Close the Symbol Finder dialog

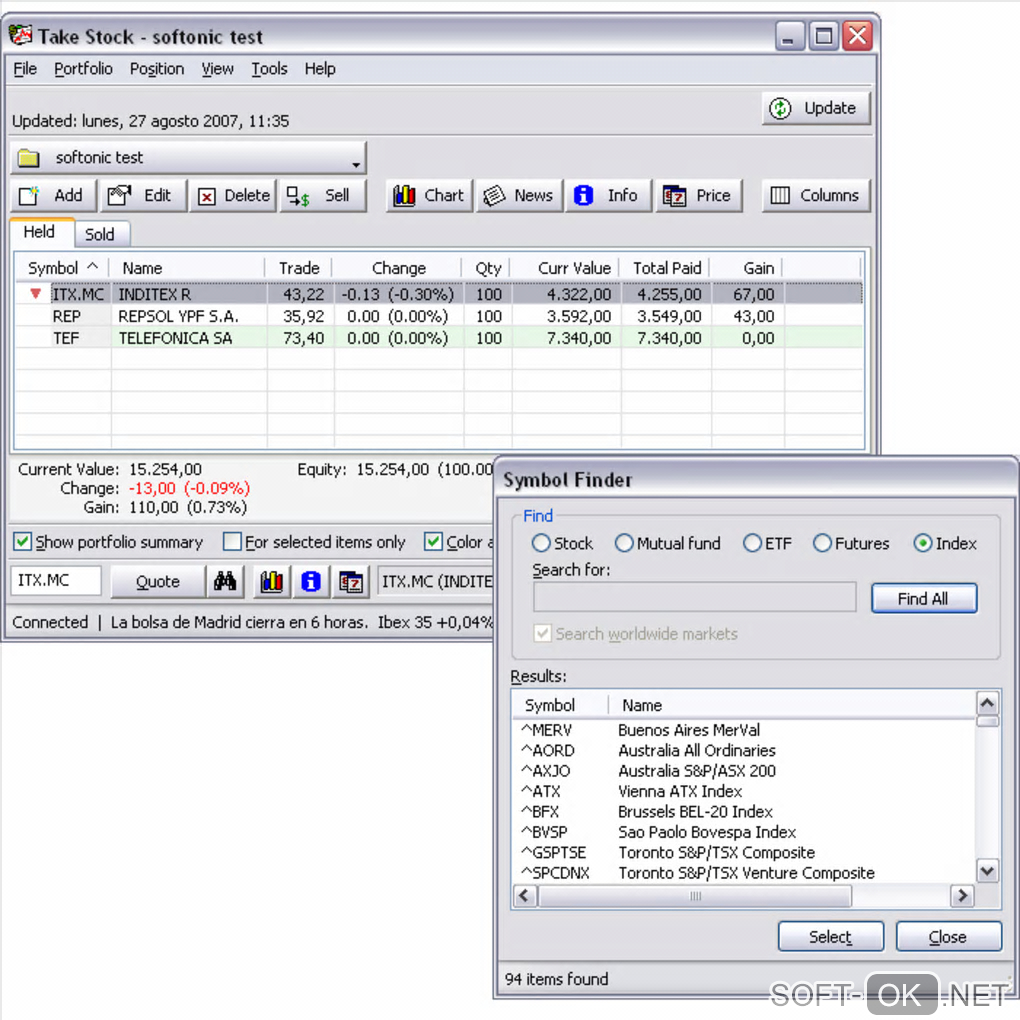[948, 937]
